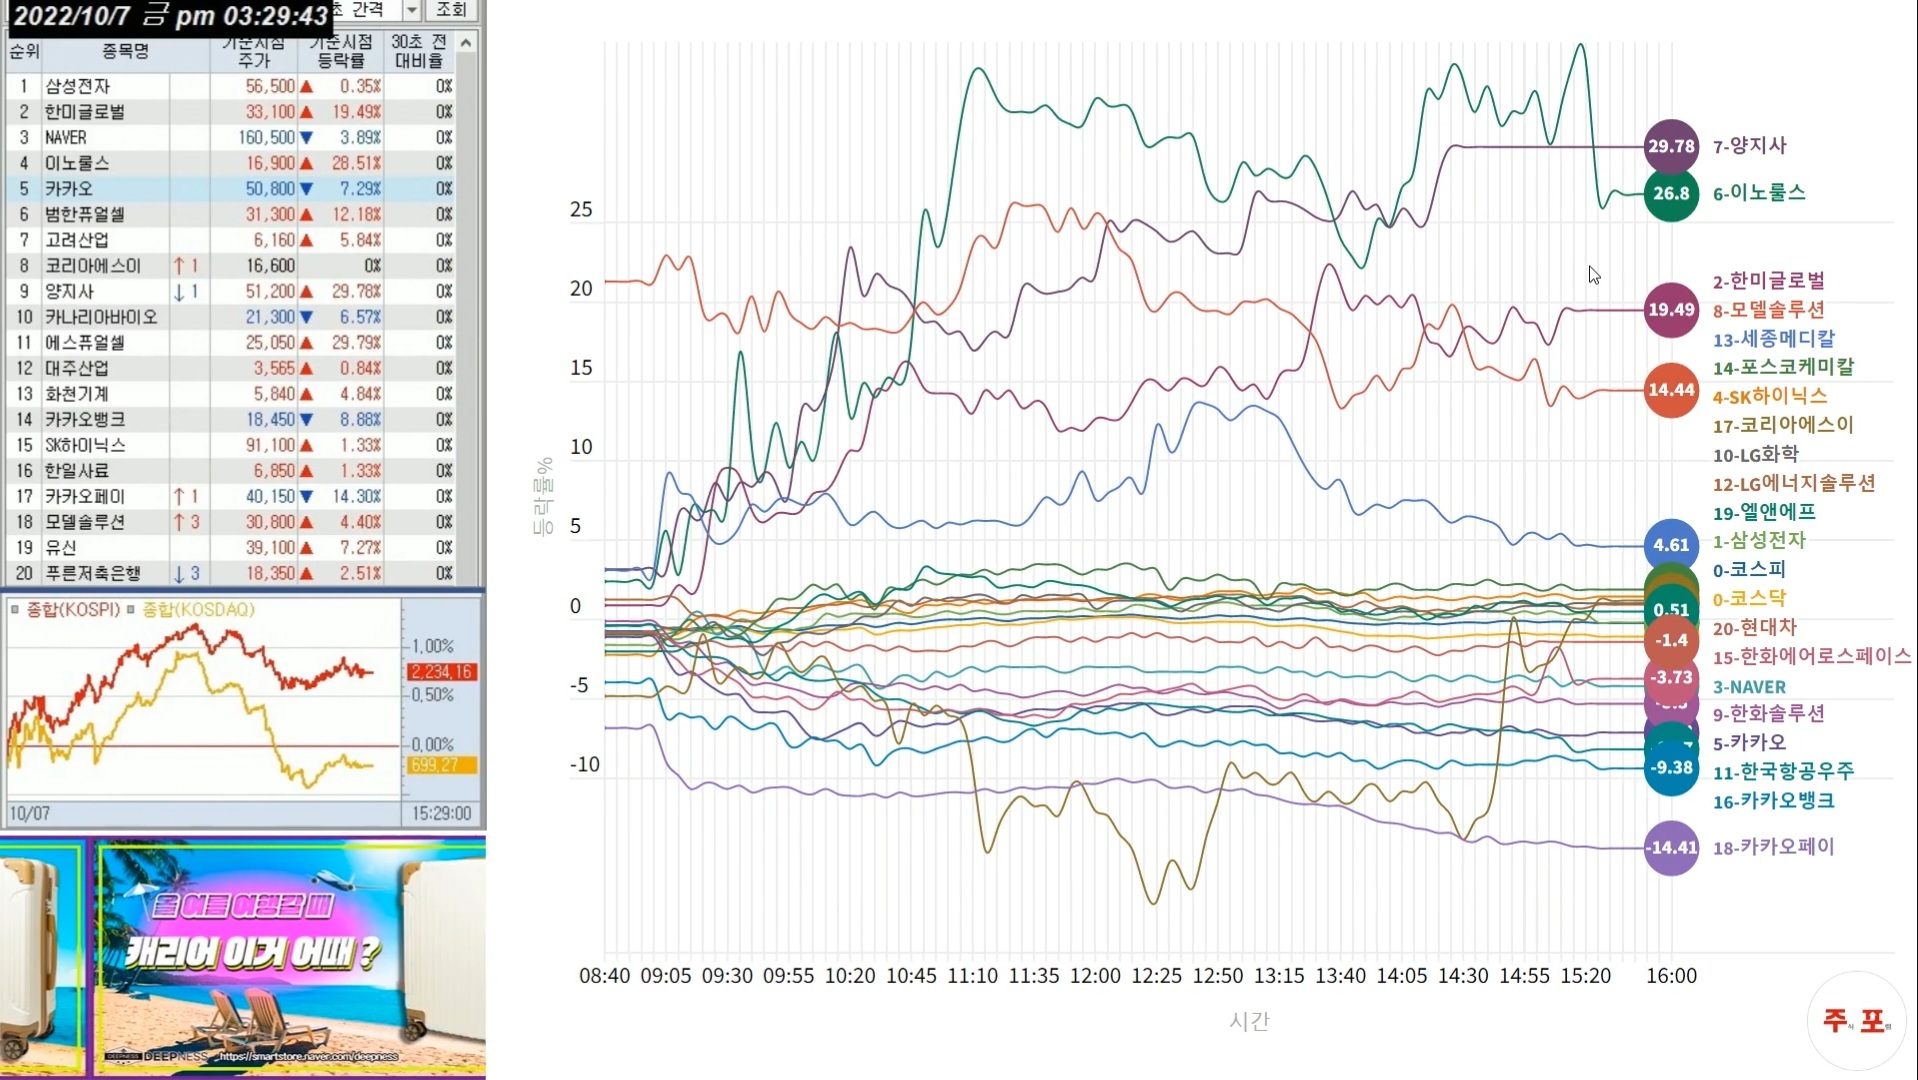
Task: Select the 유신 table row
Action: [x=231, y=548]
